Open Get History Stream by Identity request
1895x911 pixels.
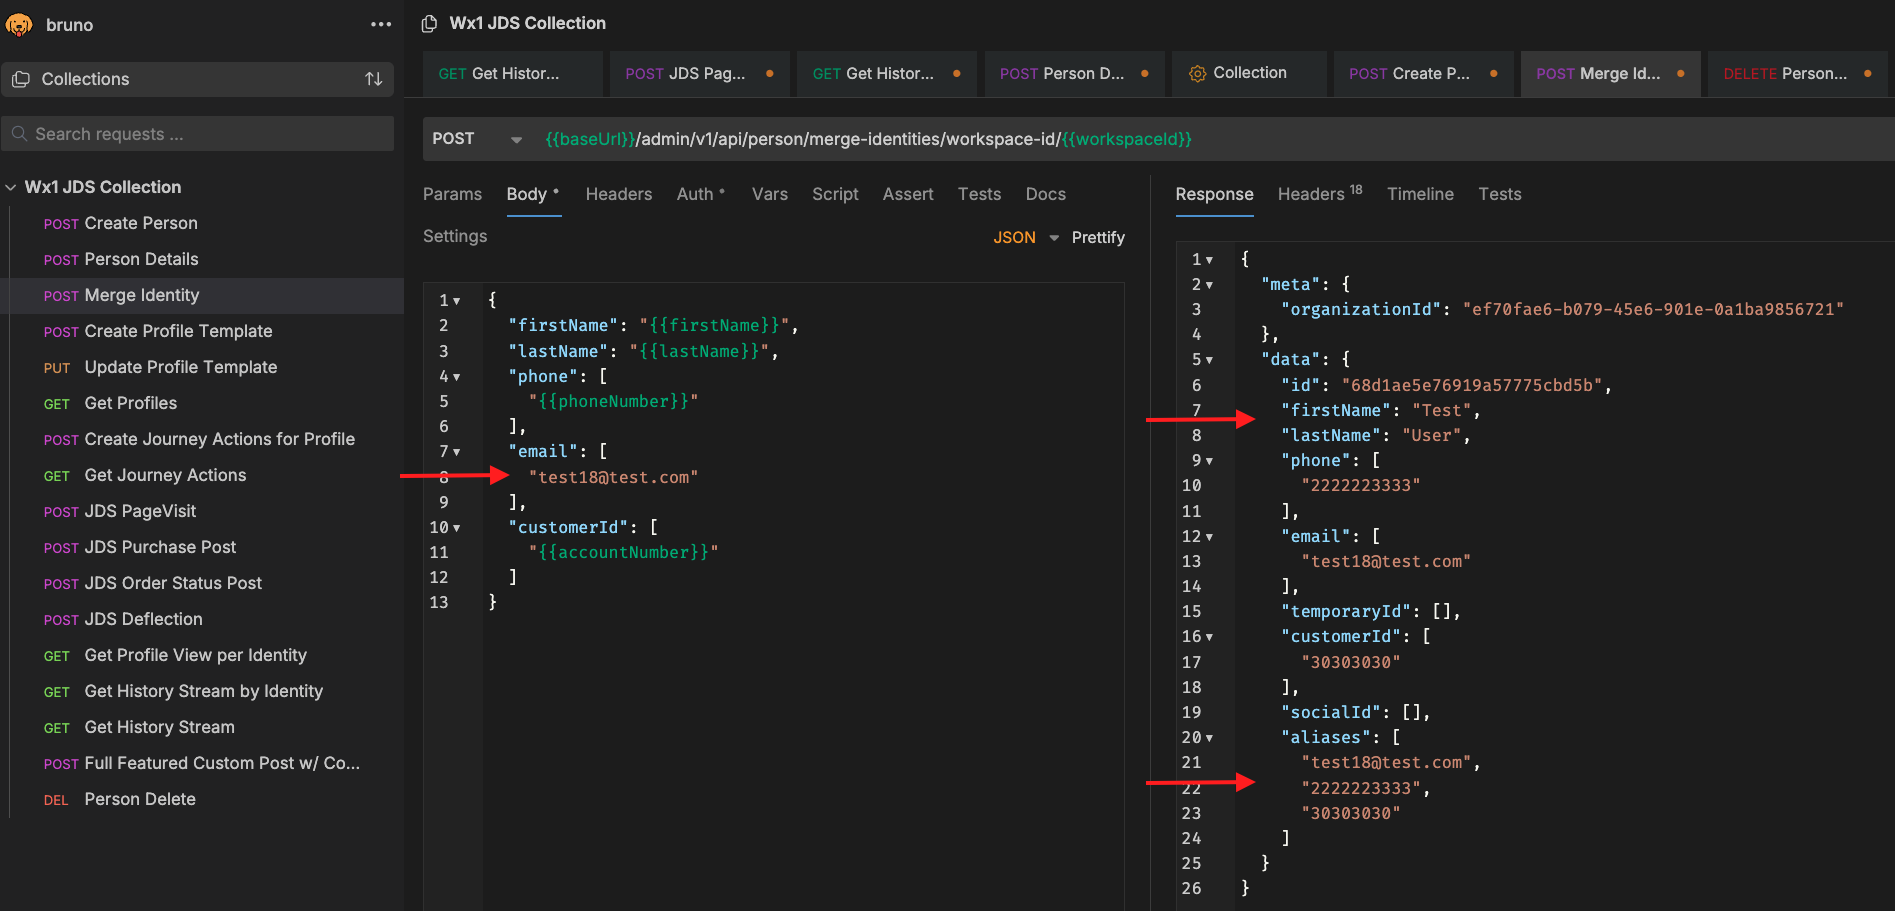[203, 691]
